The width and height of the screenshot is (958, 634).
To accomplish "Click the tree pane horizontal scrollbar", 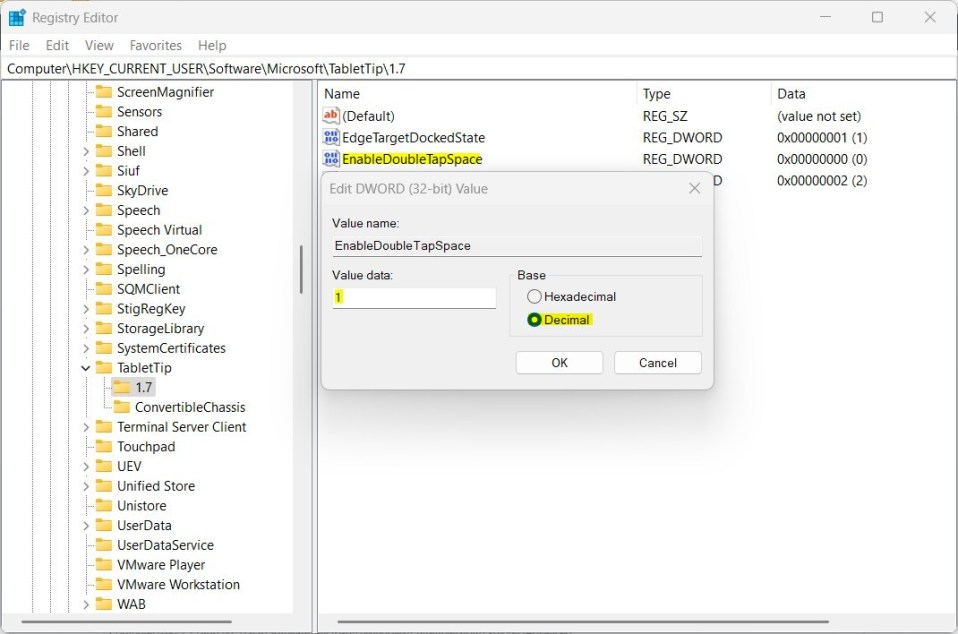I will tap(126, 622).
